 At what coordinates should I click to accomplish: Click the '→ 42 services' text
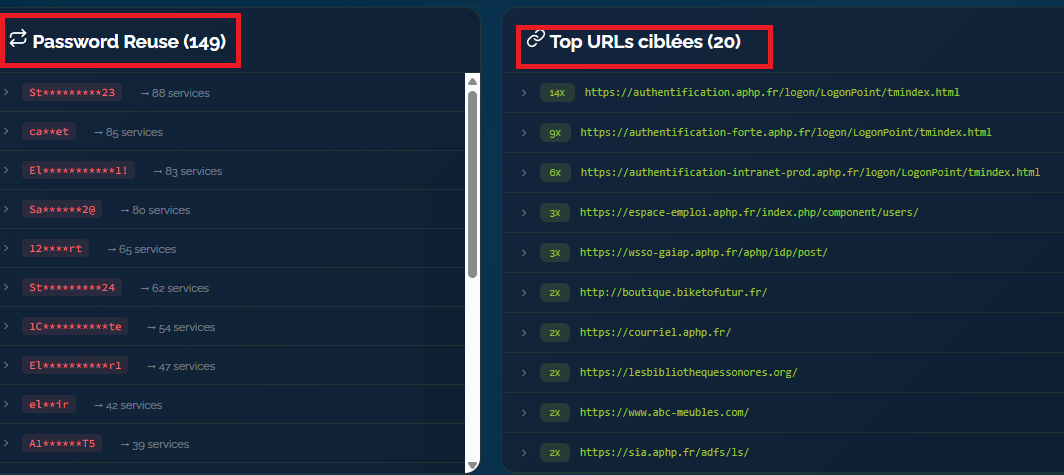(x=128, y=405)
